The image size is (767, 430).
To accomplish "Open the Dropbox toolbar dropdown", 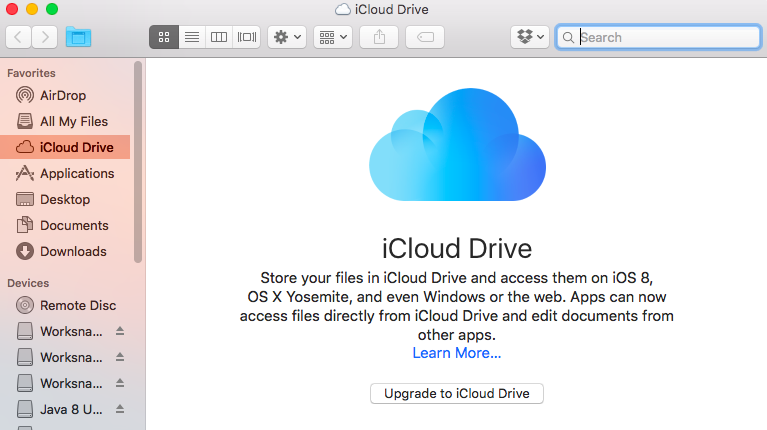I will 530,37.
